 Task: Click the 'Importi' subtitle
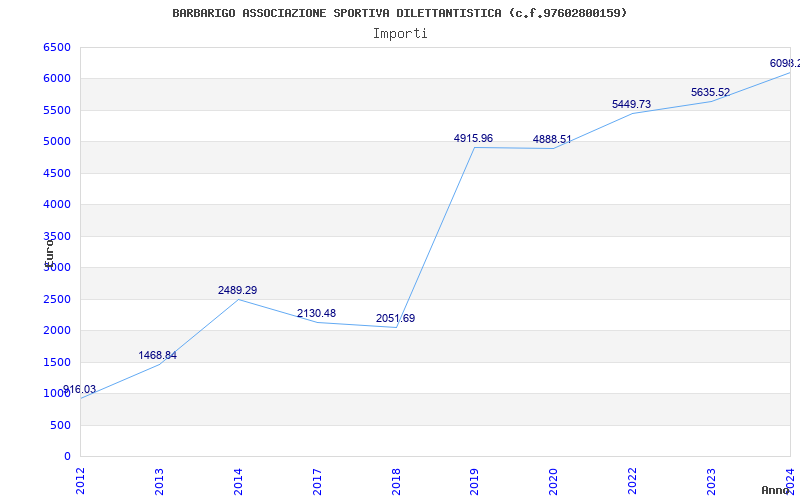pyautogui.click(x=400, y=34)
